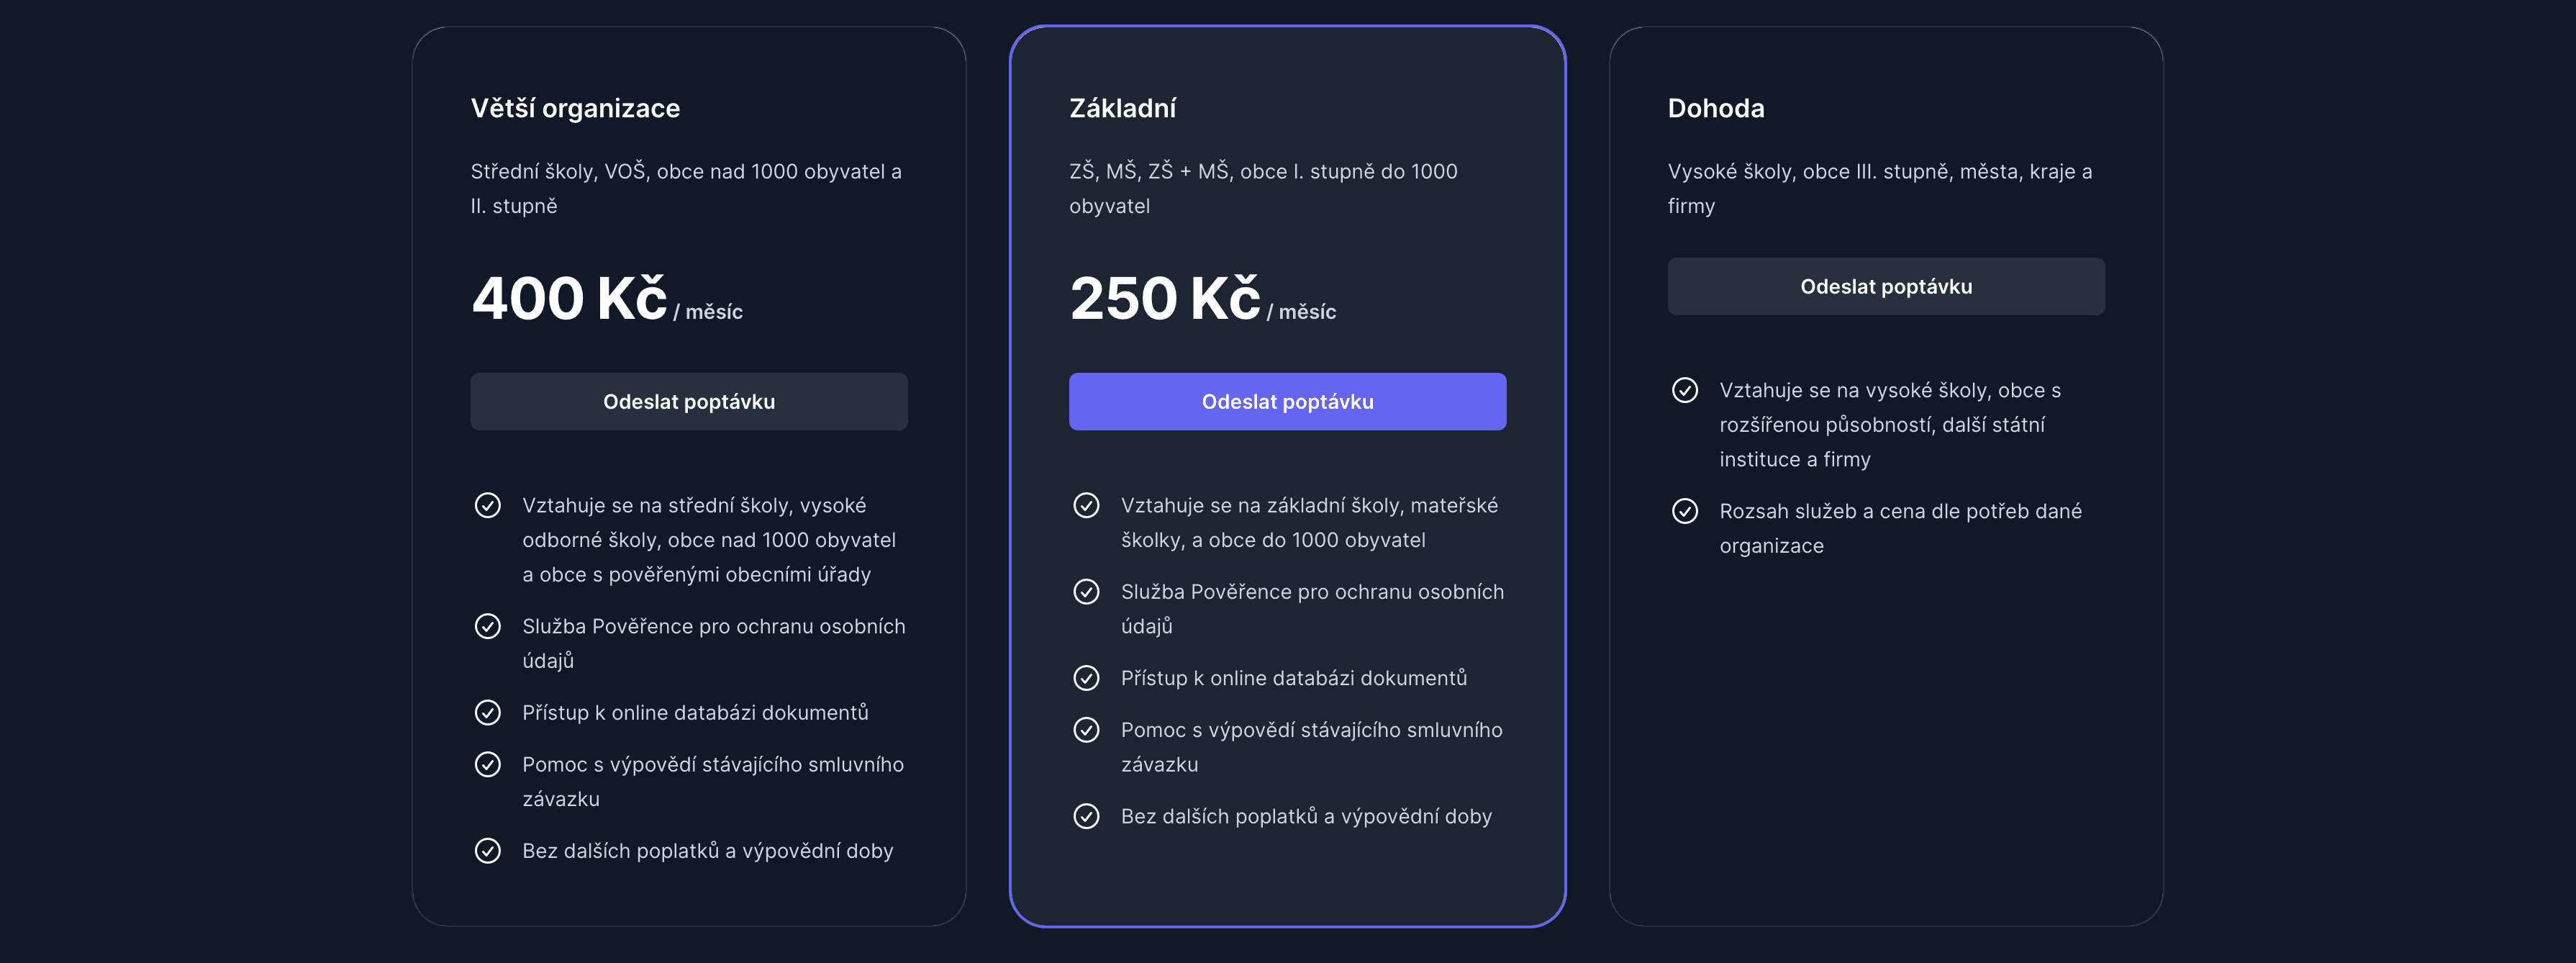The width and height of the screenshot is (2576, 963).
Task: Click checkmark for Služba Pověřence in Větší organizace
Action: pos(487,627)
